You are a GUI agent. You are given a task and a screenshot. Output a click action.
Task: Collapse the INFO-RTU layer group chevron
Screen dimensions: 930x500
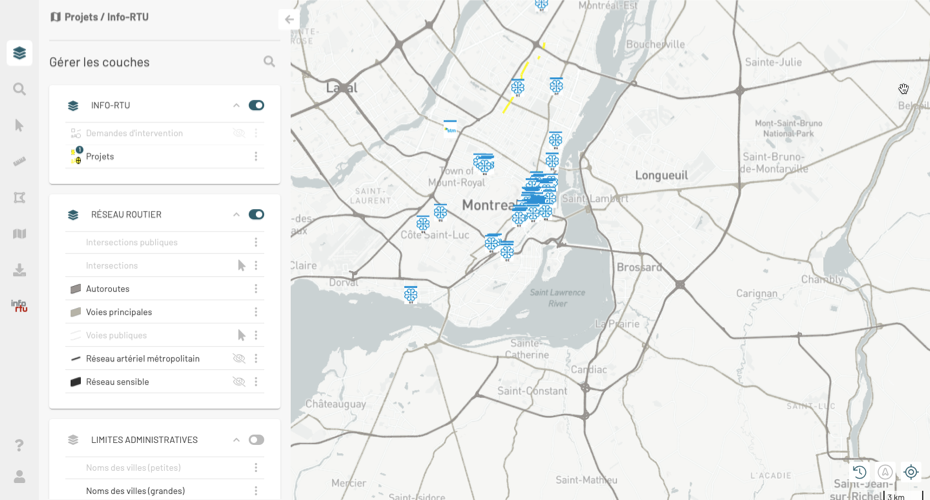pos(237,105)
